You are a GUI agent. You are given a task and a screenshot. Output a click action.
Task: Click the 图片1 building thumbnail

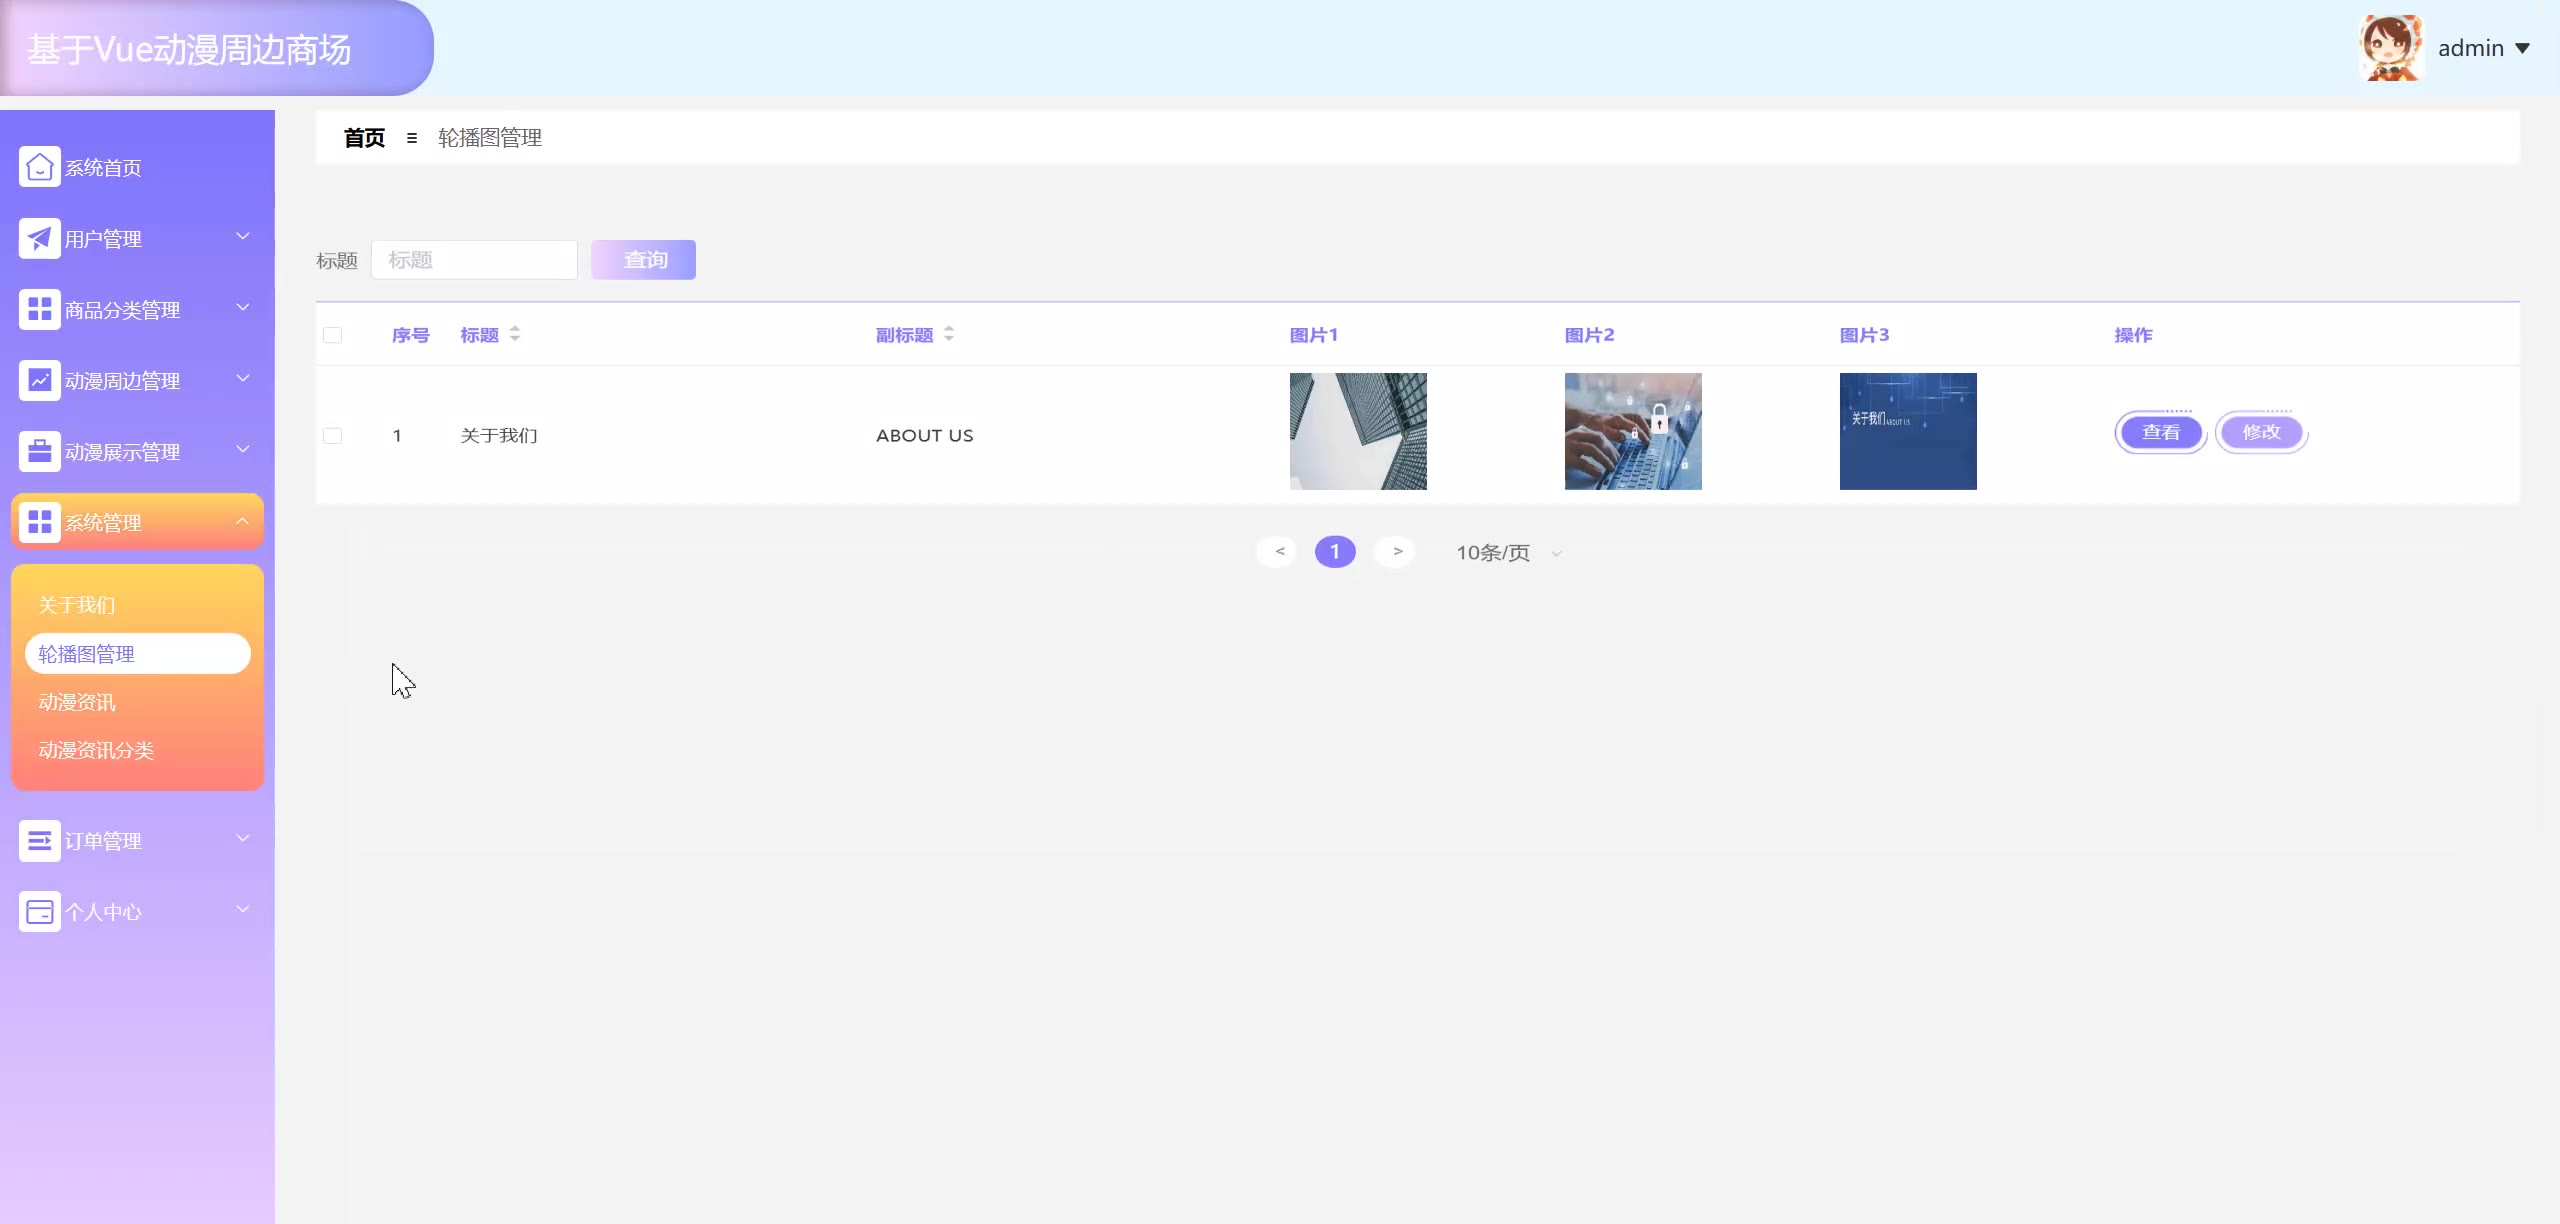(x=1358, y=431)
